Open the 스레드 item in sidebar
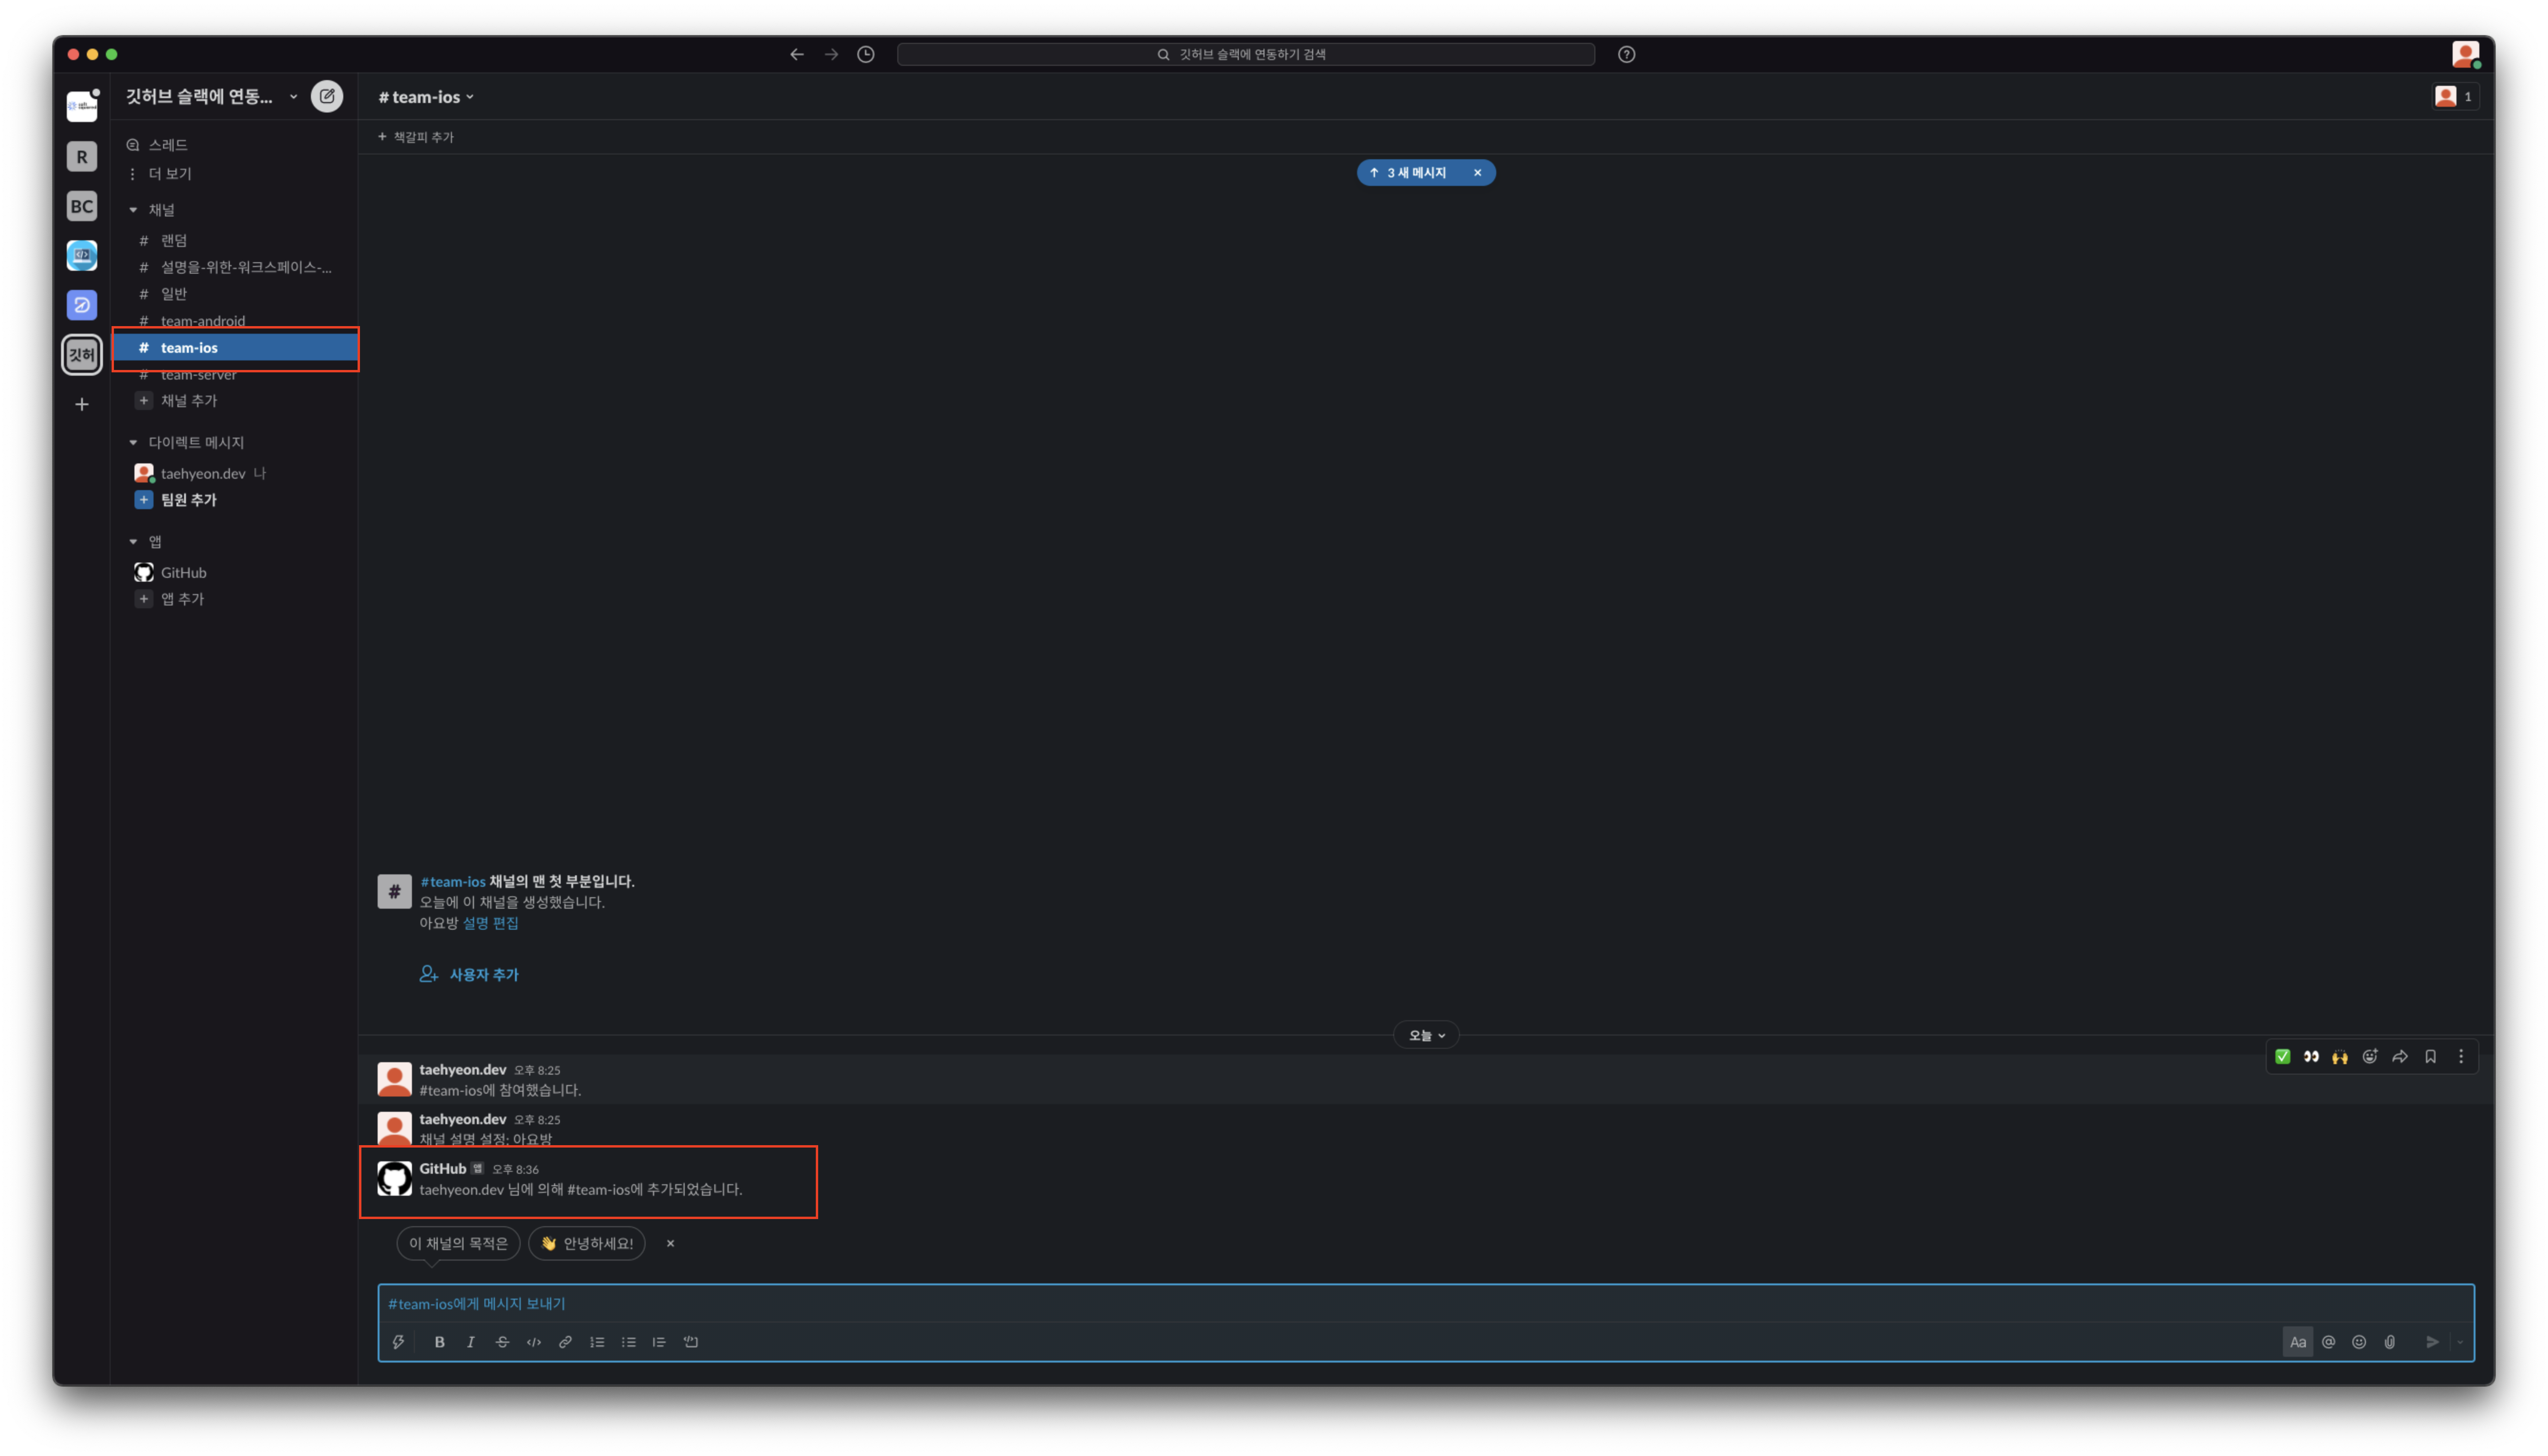 [x=168, y=145]
